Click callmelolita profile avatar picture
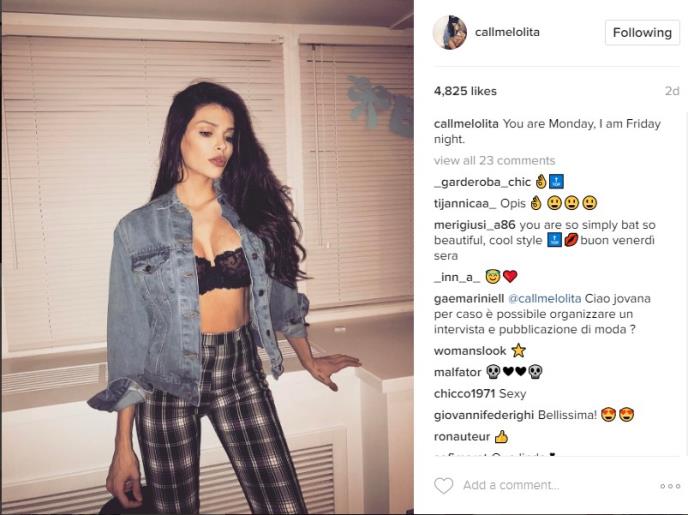688x515 pixels. tap(450, 32)
